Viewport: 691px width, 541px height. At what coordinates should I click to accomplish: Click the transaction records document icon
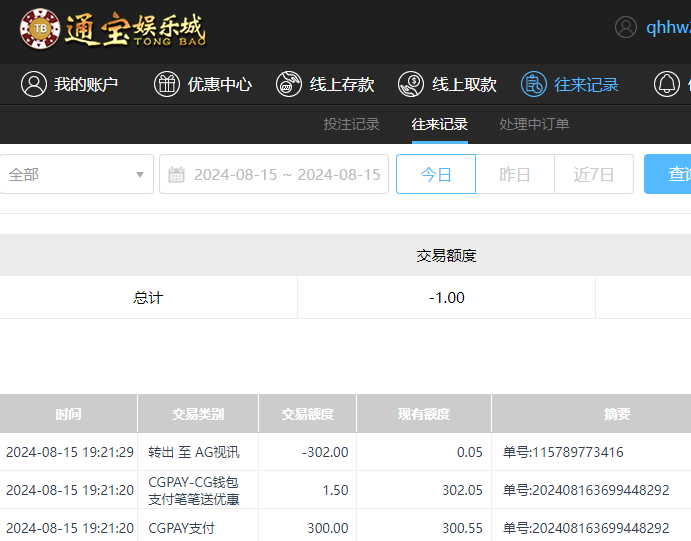pos(534,85)
